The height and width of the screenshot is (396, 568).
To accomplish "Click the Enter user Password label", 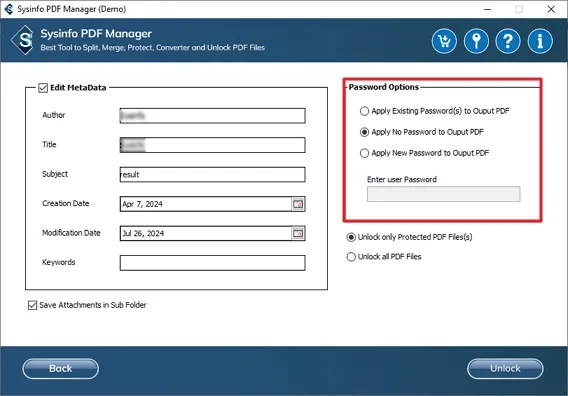I will pos(402,179).
